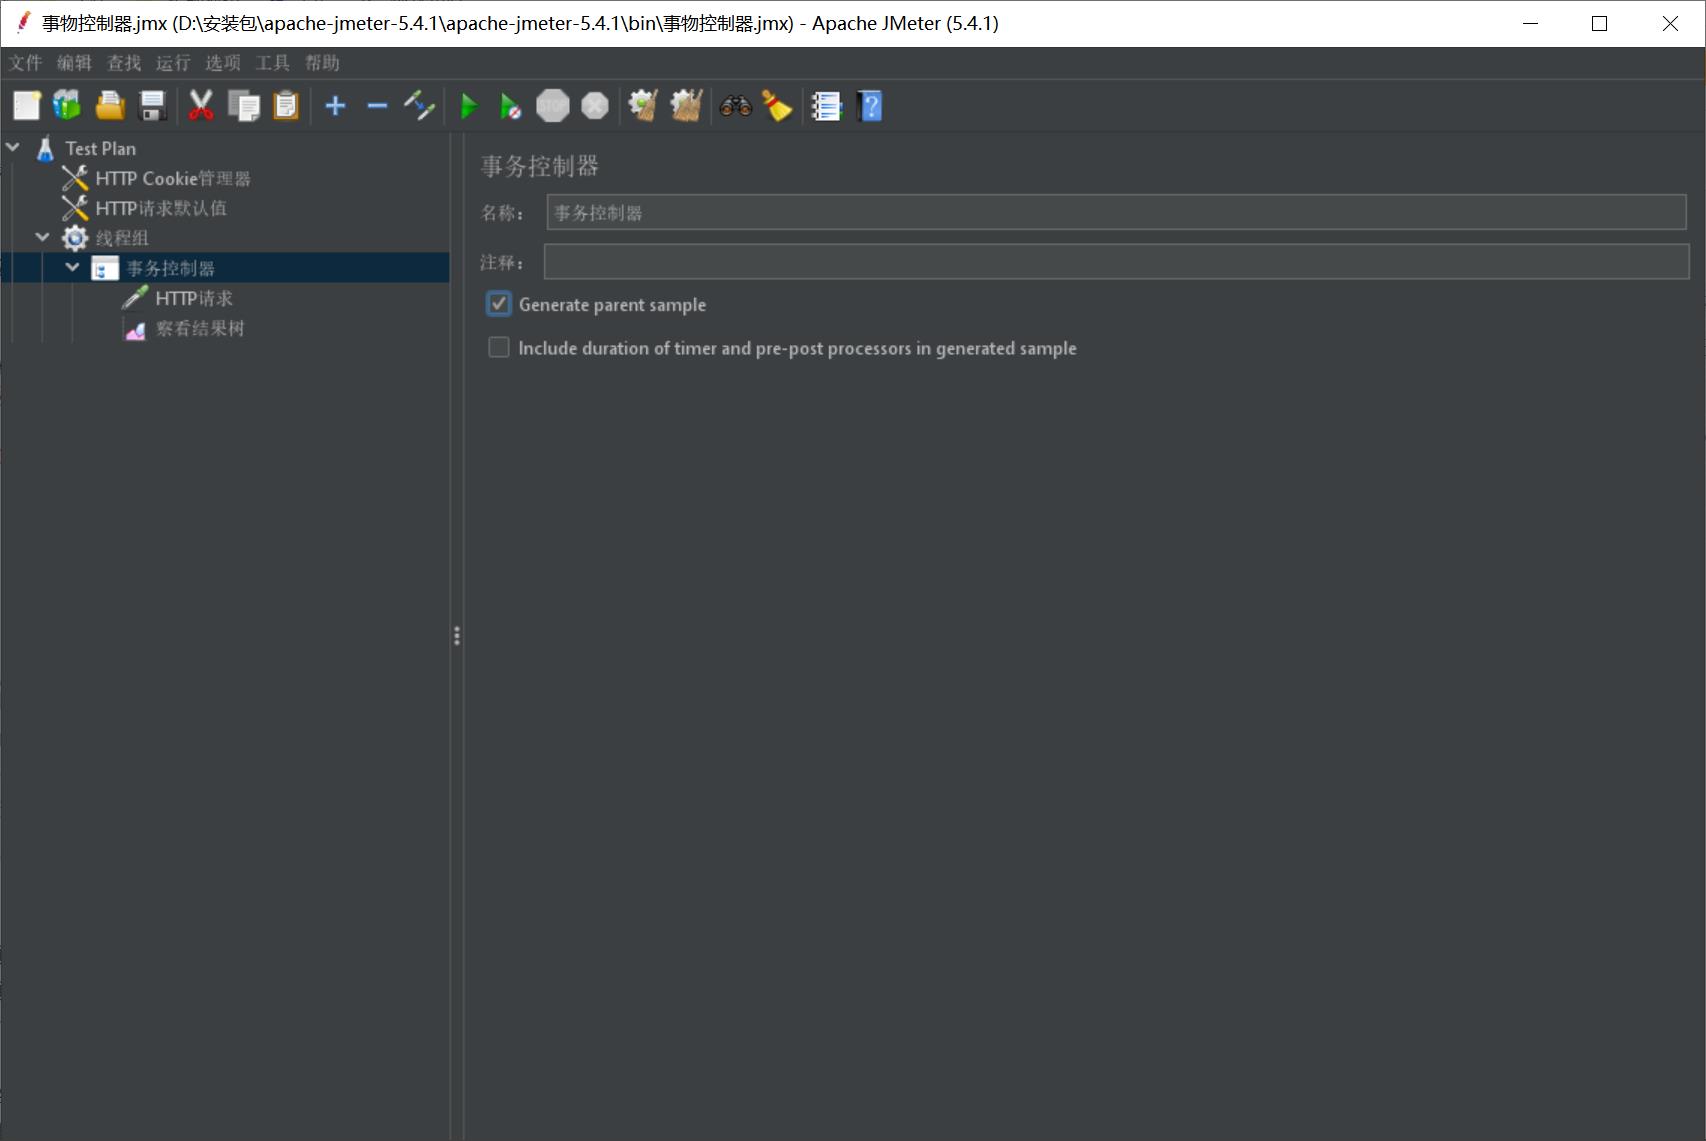Select 察看结果树 tree item
1706x1141 pixels.
pos(200,328)
